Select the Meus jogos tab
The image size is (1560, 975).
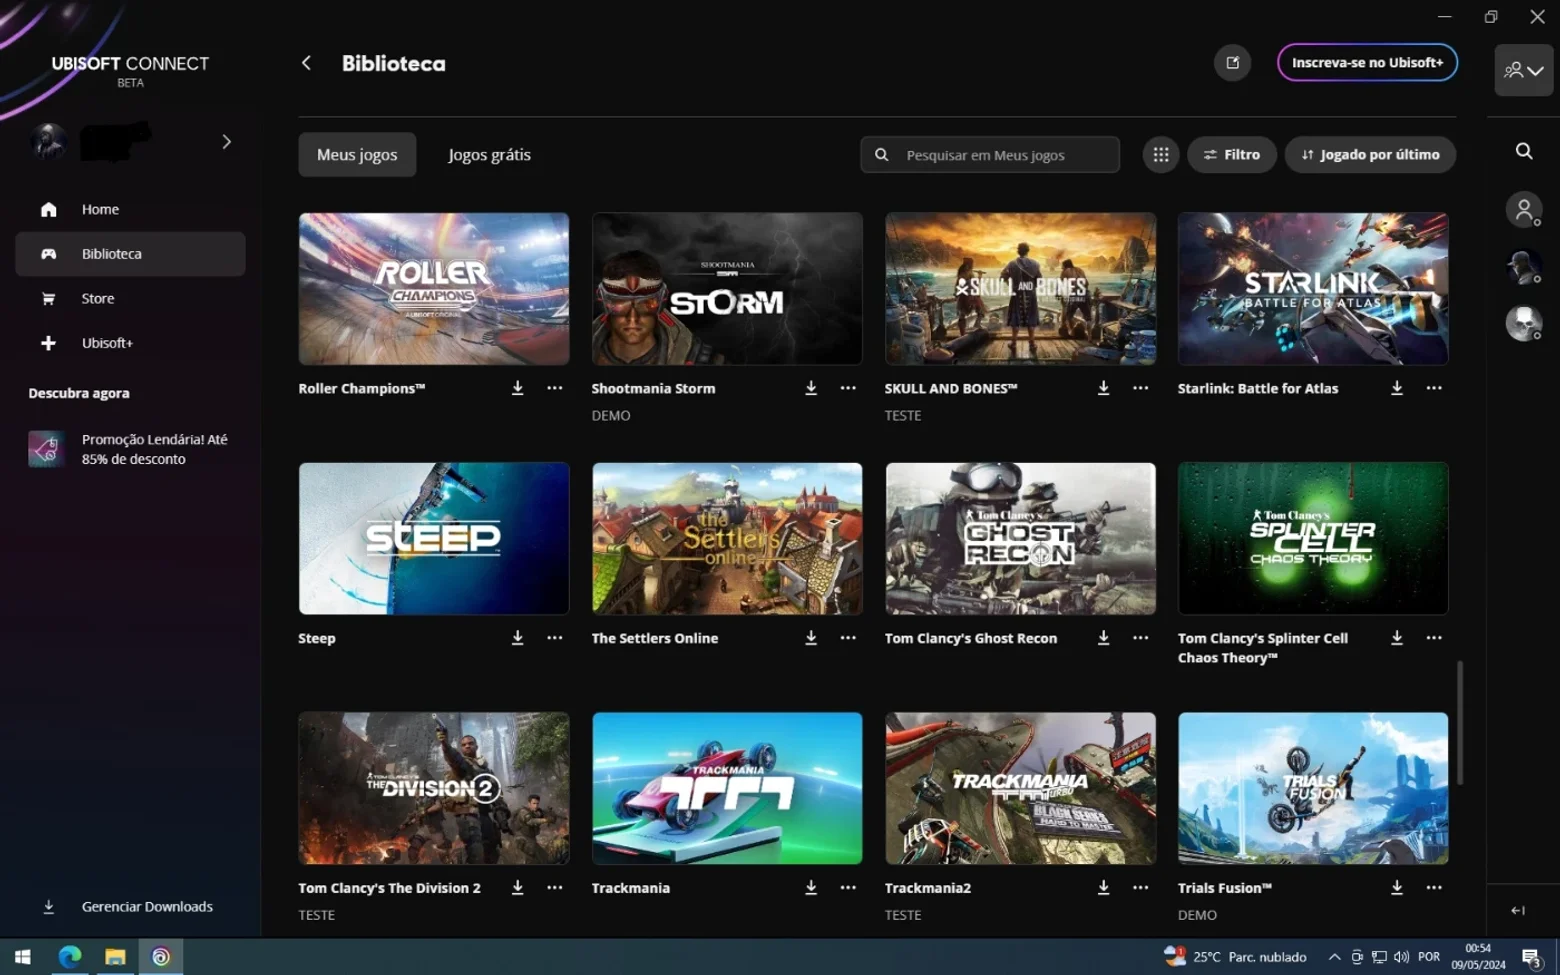(x=357, y=155)
